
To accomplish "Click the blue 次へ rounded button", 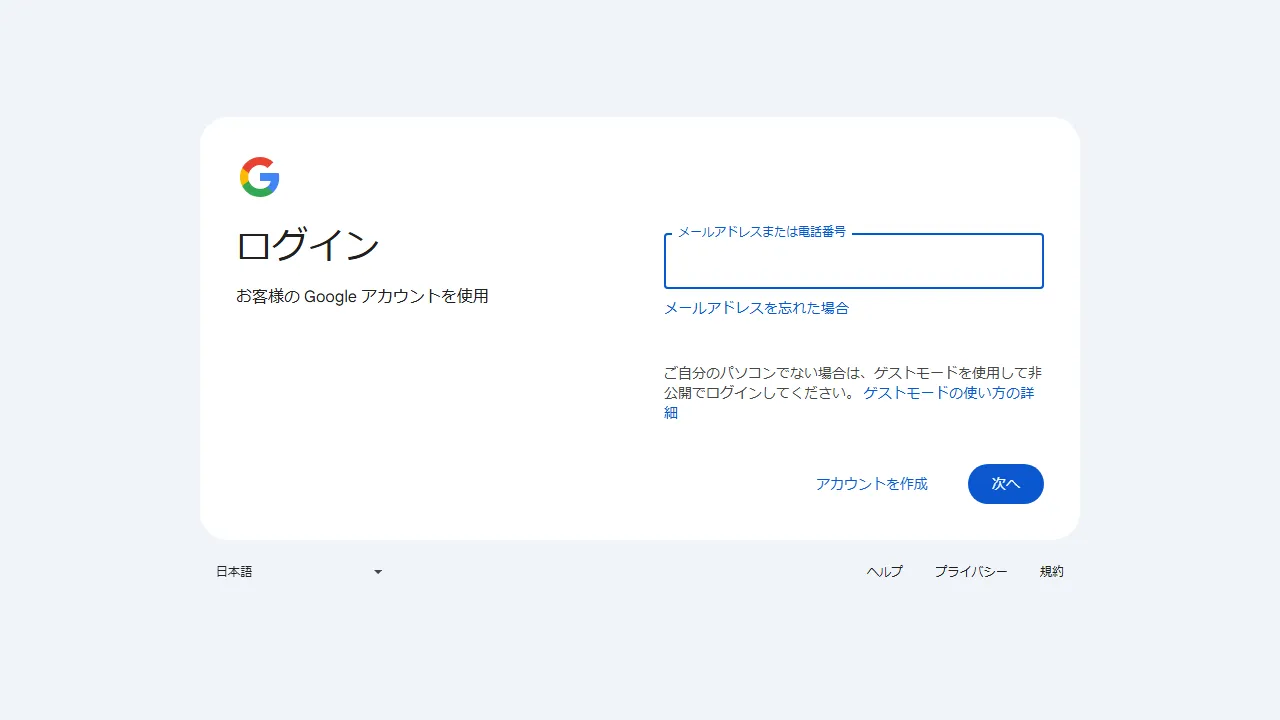I will (x=1005, y=484).
